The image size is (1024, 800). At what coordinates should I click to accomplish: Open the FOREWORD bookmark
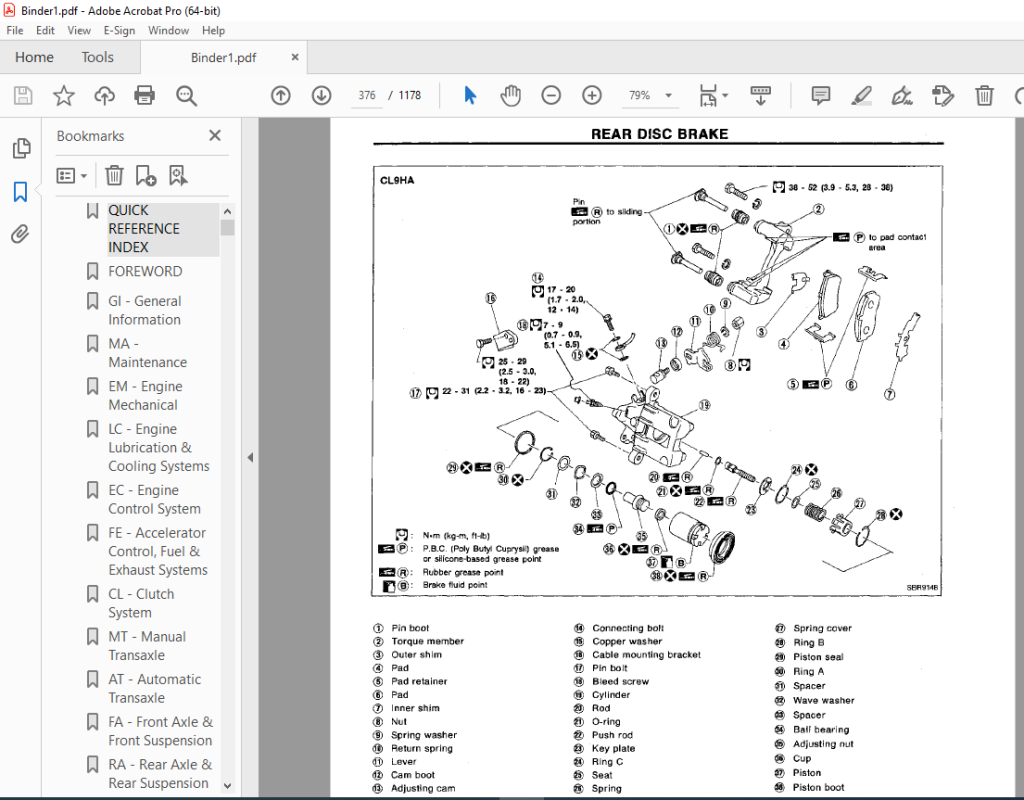pyautogui.click(x=145, y=271)
